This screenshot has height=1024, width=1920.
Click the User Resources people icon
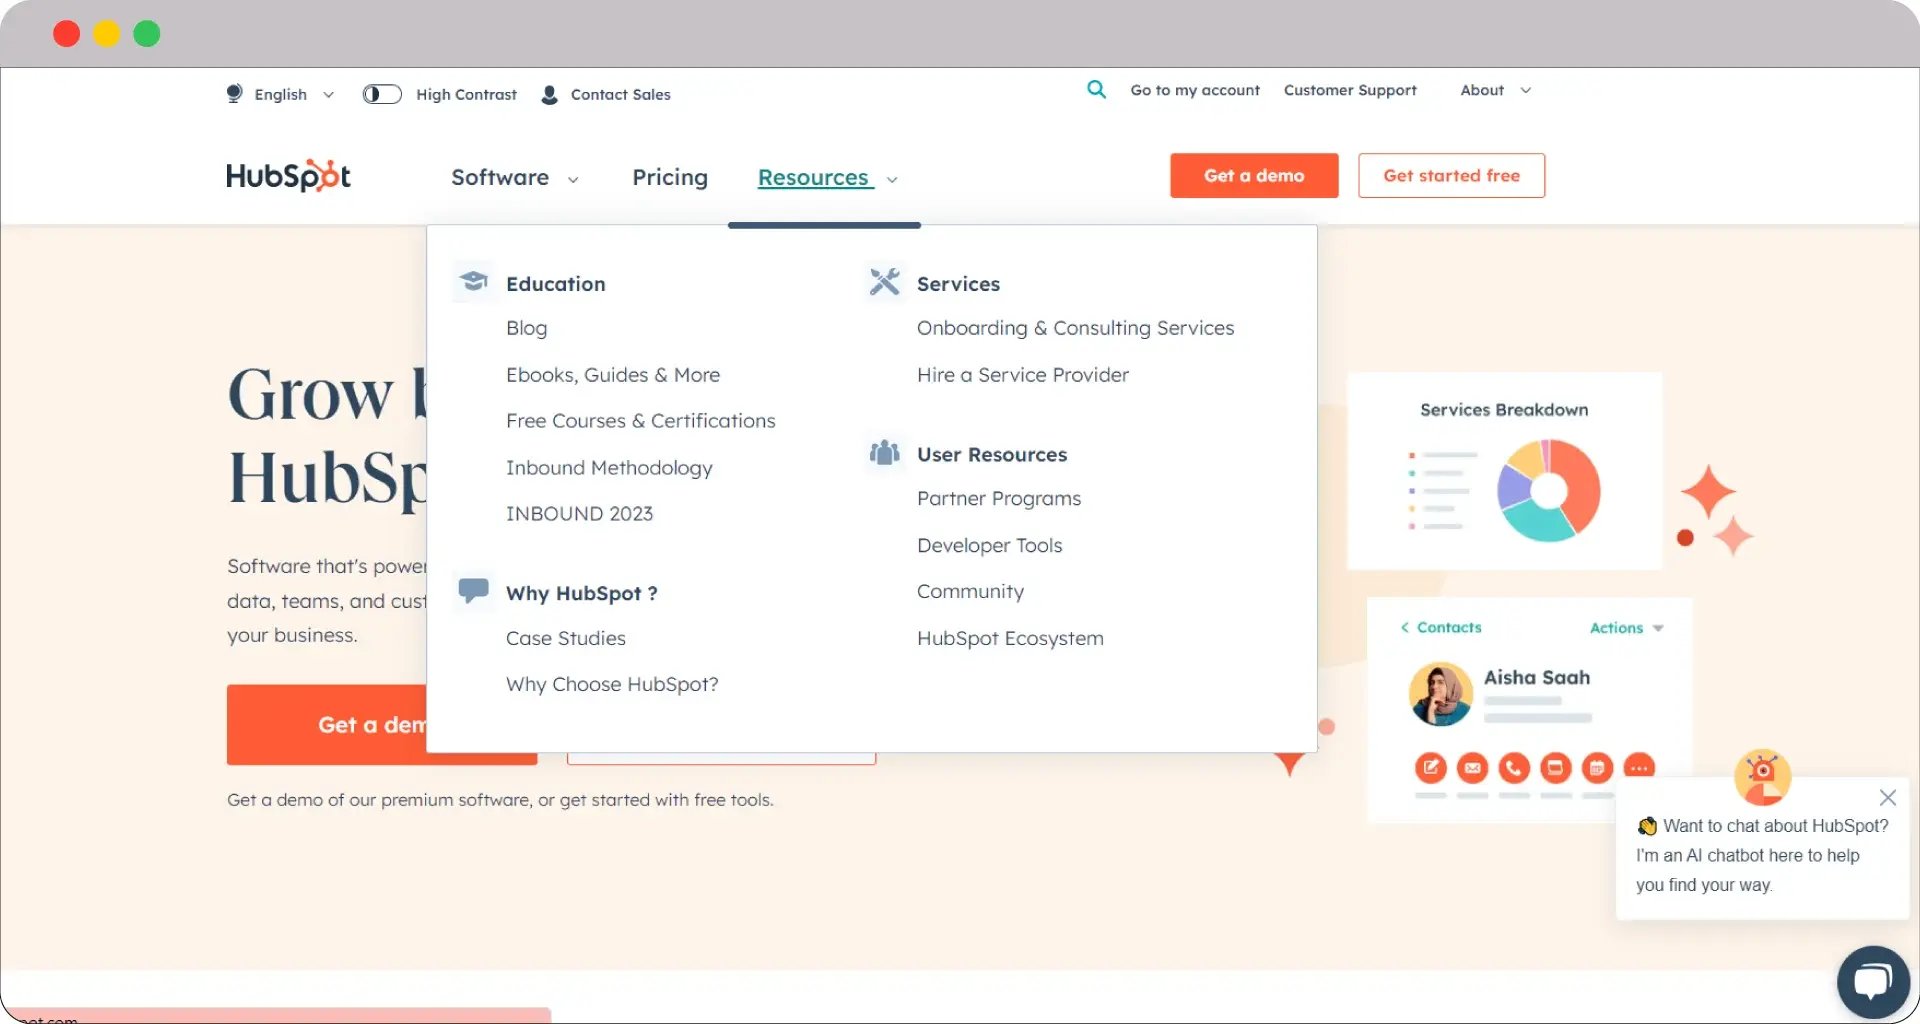pyautogui.click(x=884, y=454)
